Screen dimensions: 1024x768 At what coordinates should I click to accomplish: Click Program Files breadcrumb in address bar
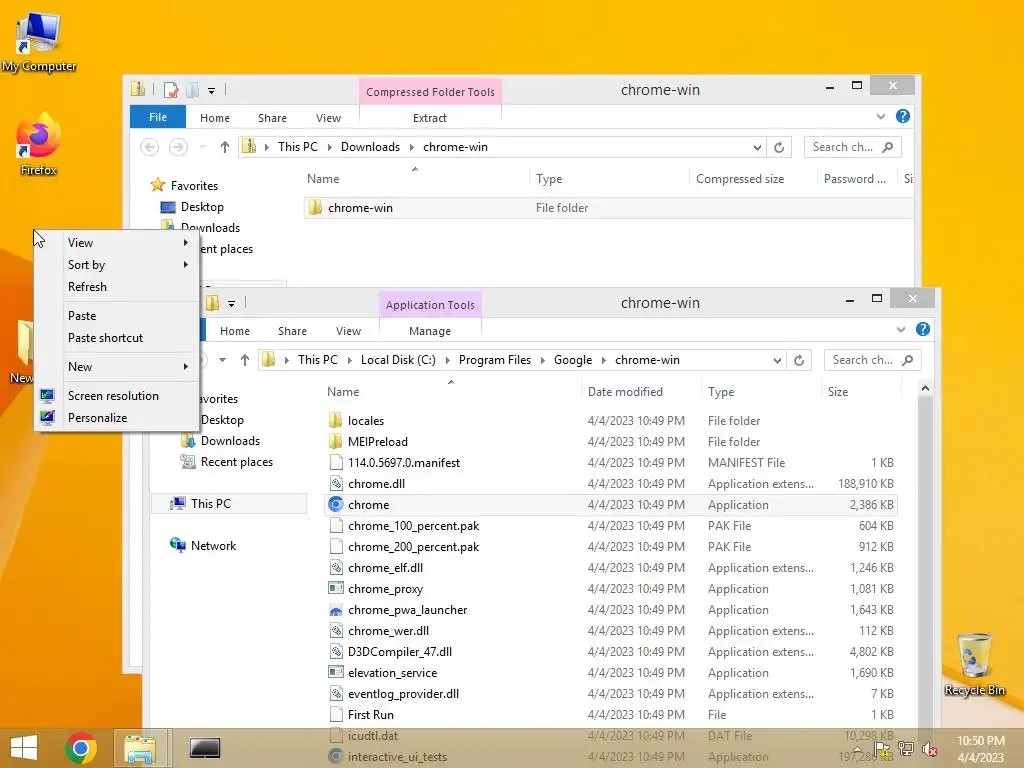495,360
